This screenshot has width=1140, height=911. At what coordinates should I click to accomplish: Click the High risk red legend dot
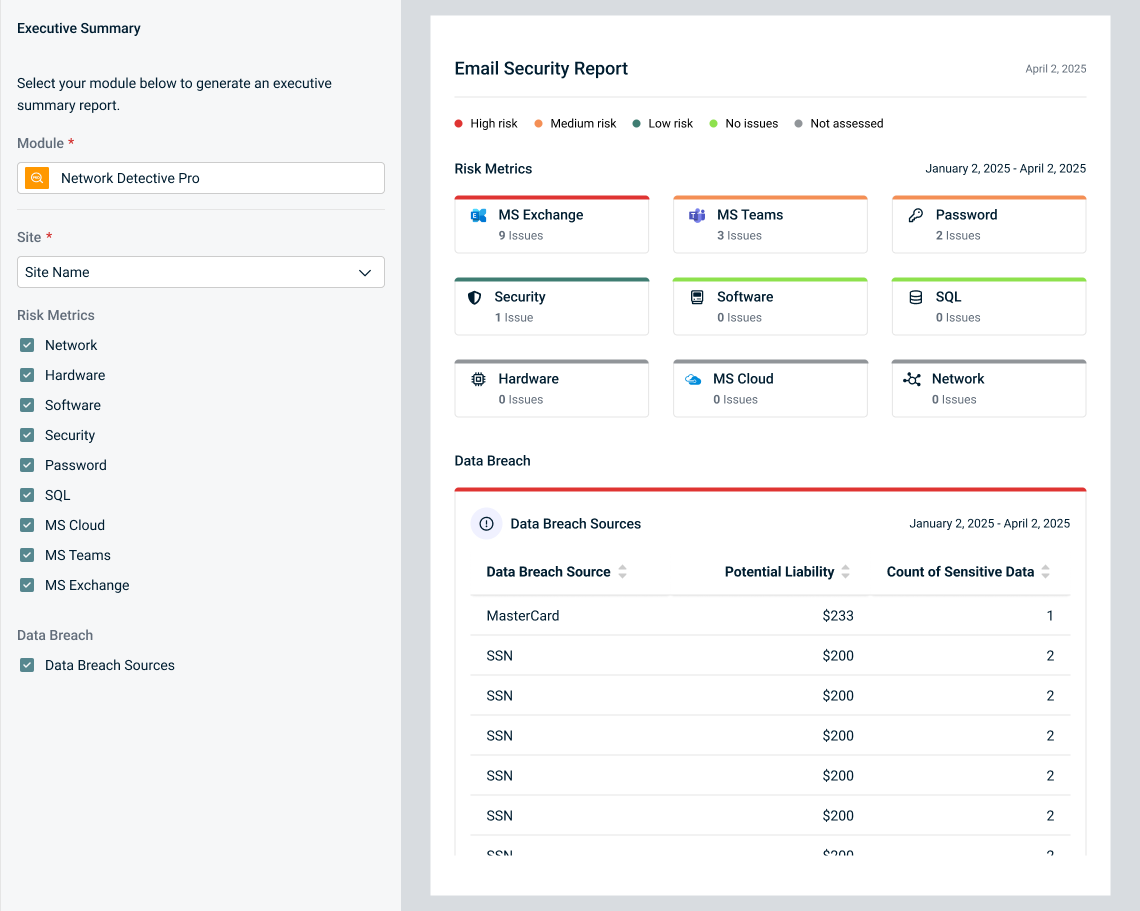point(459,124)
